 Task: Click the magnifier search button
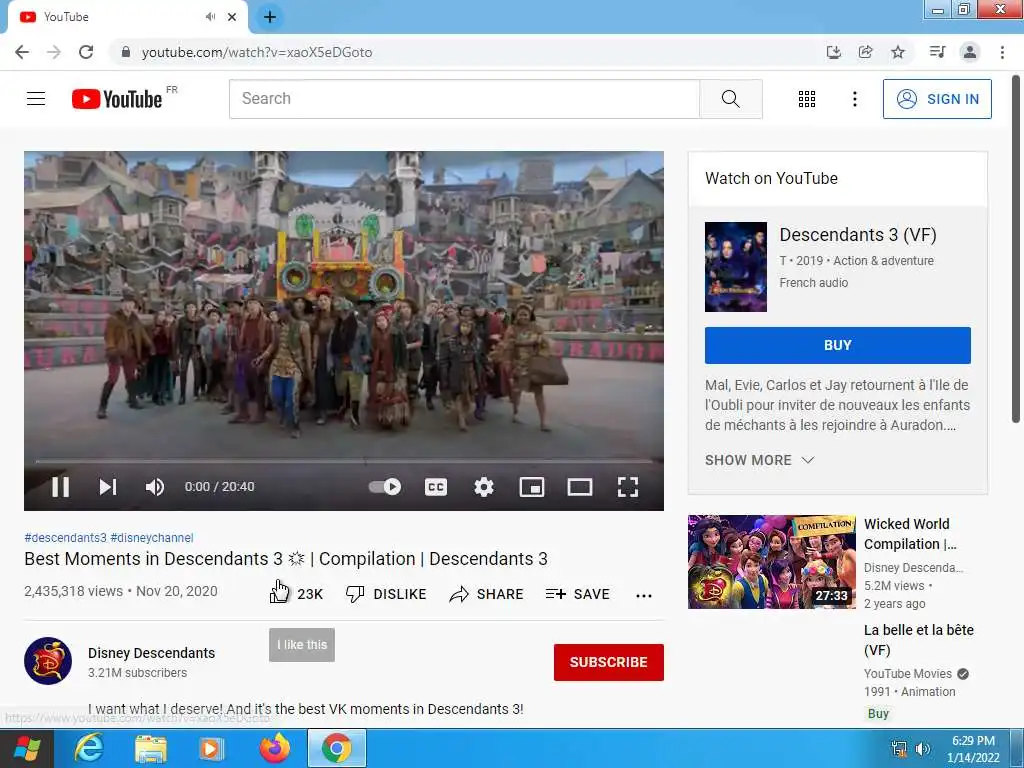731,99
